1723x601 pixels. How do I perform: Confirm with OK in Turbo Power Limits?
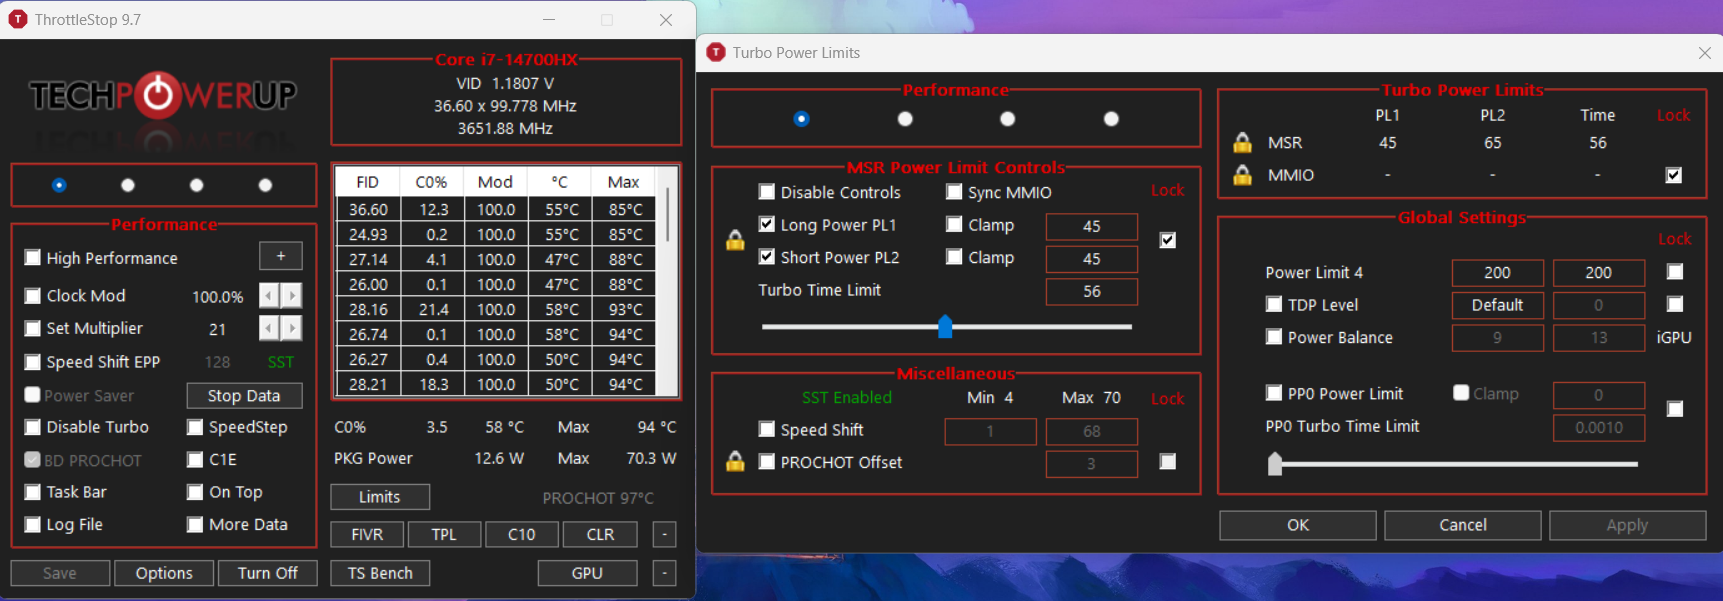pyautogui.click(x=1298, y=525)
